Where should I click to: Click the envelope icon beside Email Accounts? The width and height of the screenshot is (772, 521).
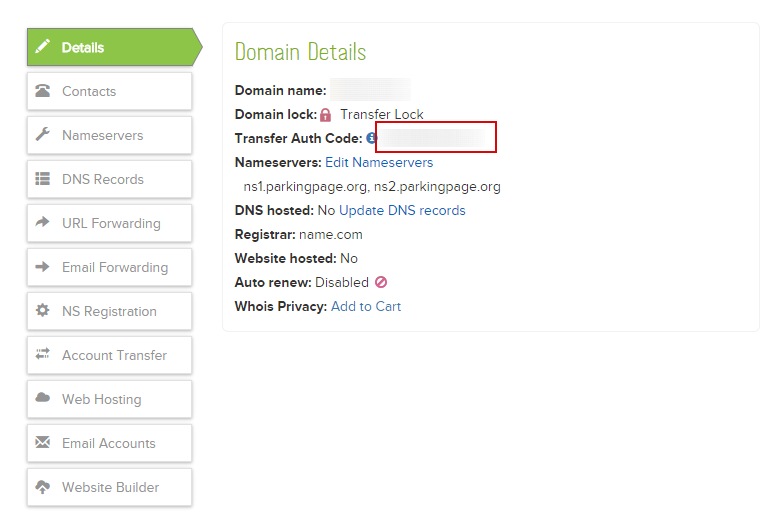tap(43, 443)
